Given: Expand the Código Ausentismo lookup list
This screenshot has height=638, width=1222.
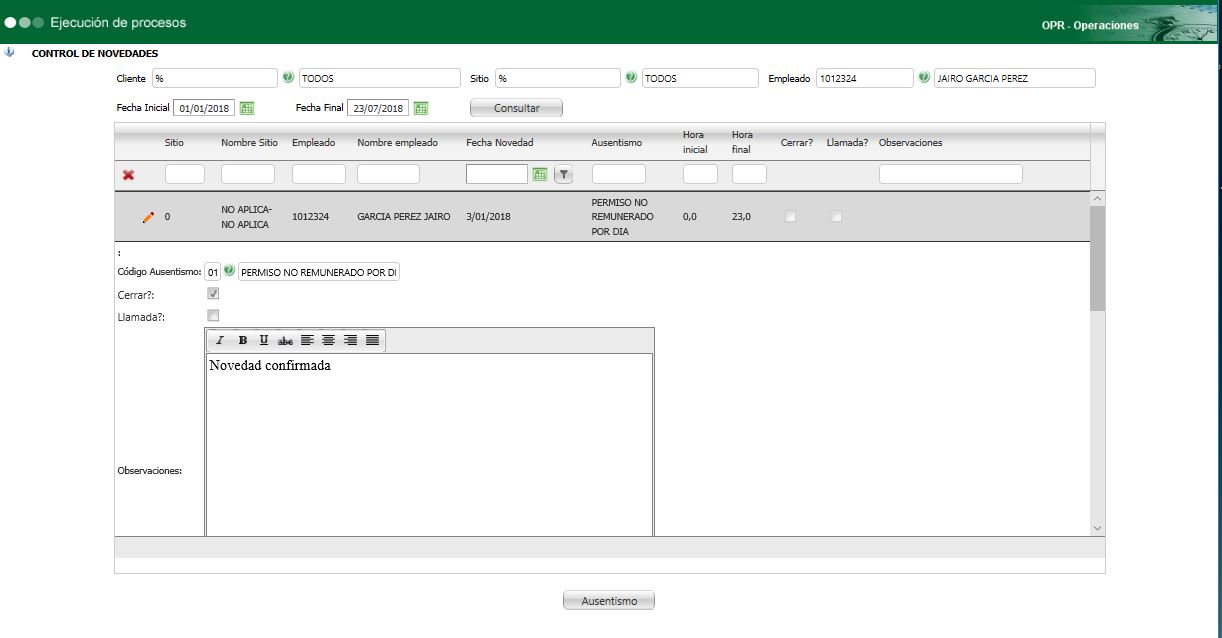Looking at the screenshot, I should tap(229, 272).
